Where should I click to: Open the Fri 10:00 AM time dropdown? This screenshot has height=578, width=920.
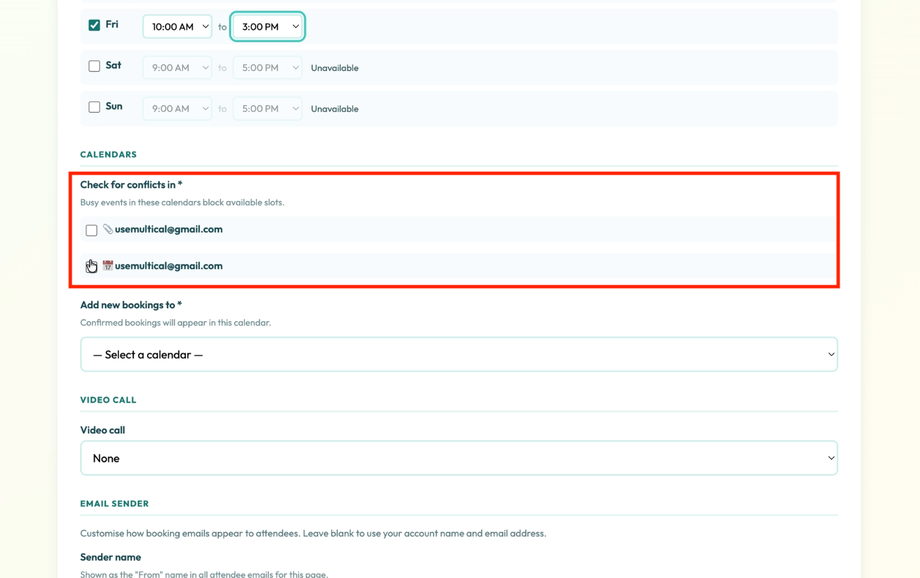tap(177, 26)
